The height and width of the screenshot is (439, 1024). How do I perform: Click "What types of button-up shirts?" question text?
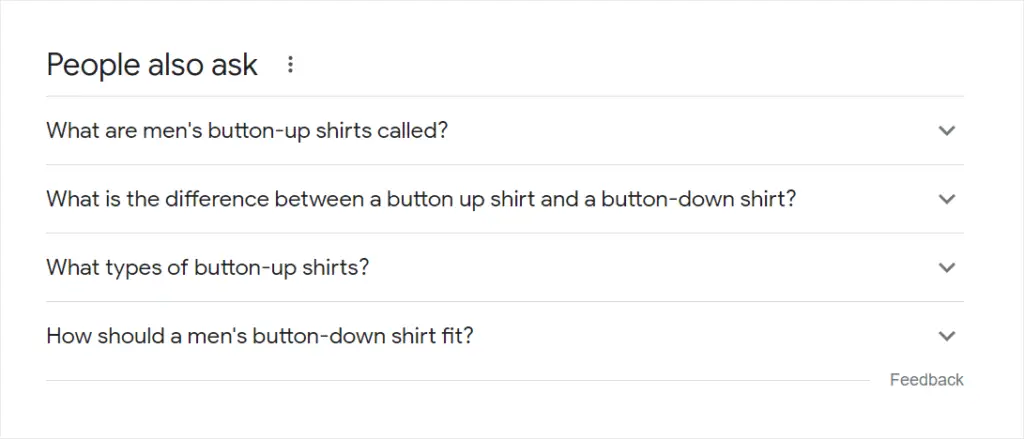208,268
